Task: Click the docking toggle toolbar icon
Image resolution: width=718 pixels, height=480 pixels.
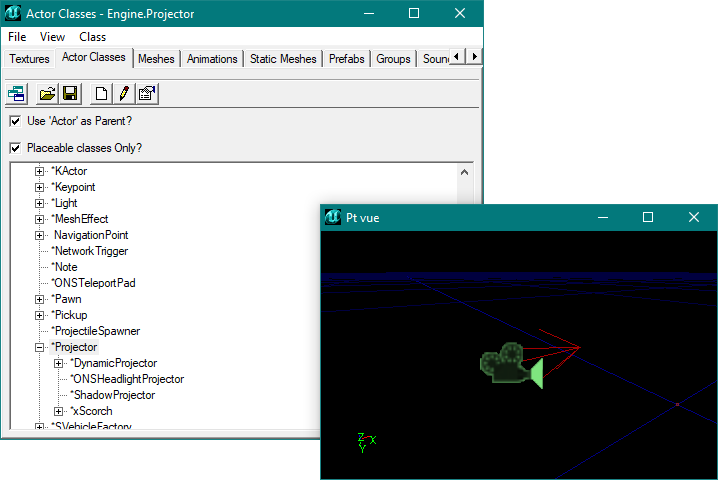Action: [16, 94]
